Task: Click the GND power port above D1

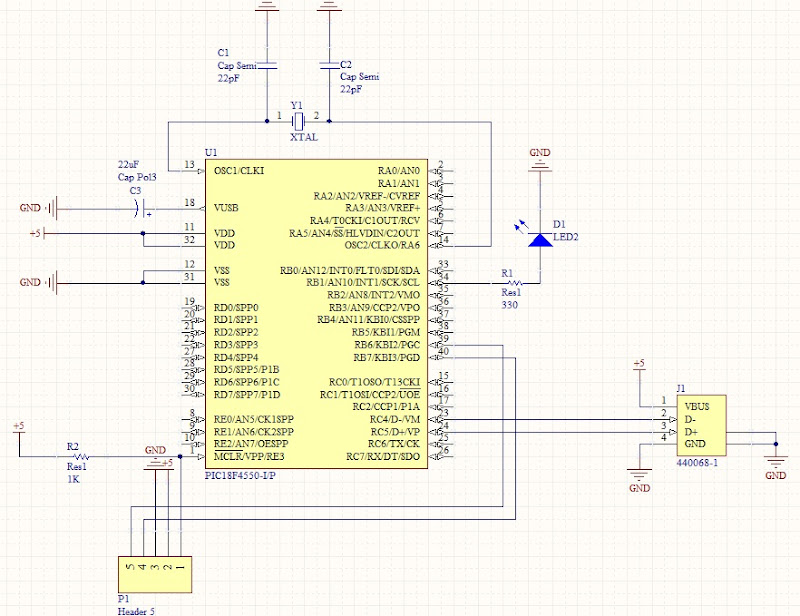Action: click(x=540, y=159)
